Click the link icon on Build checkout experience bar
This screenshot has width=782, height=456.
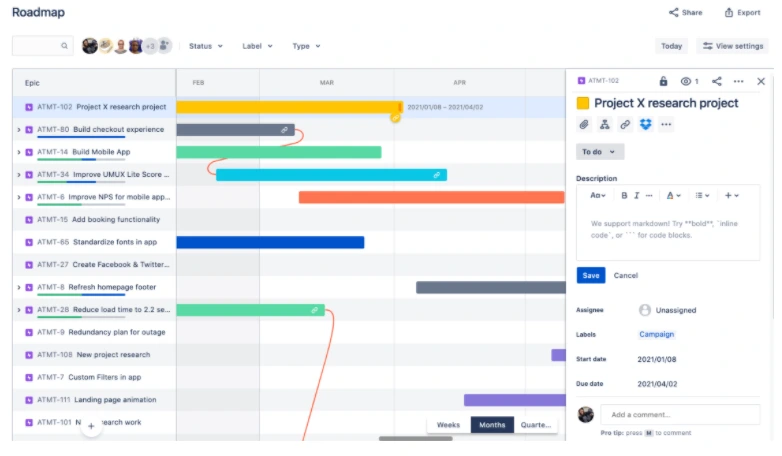click(284, 130)
